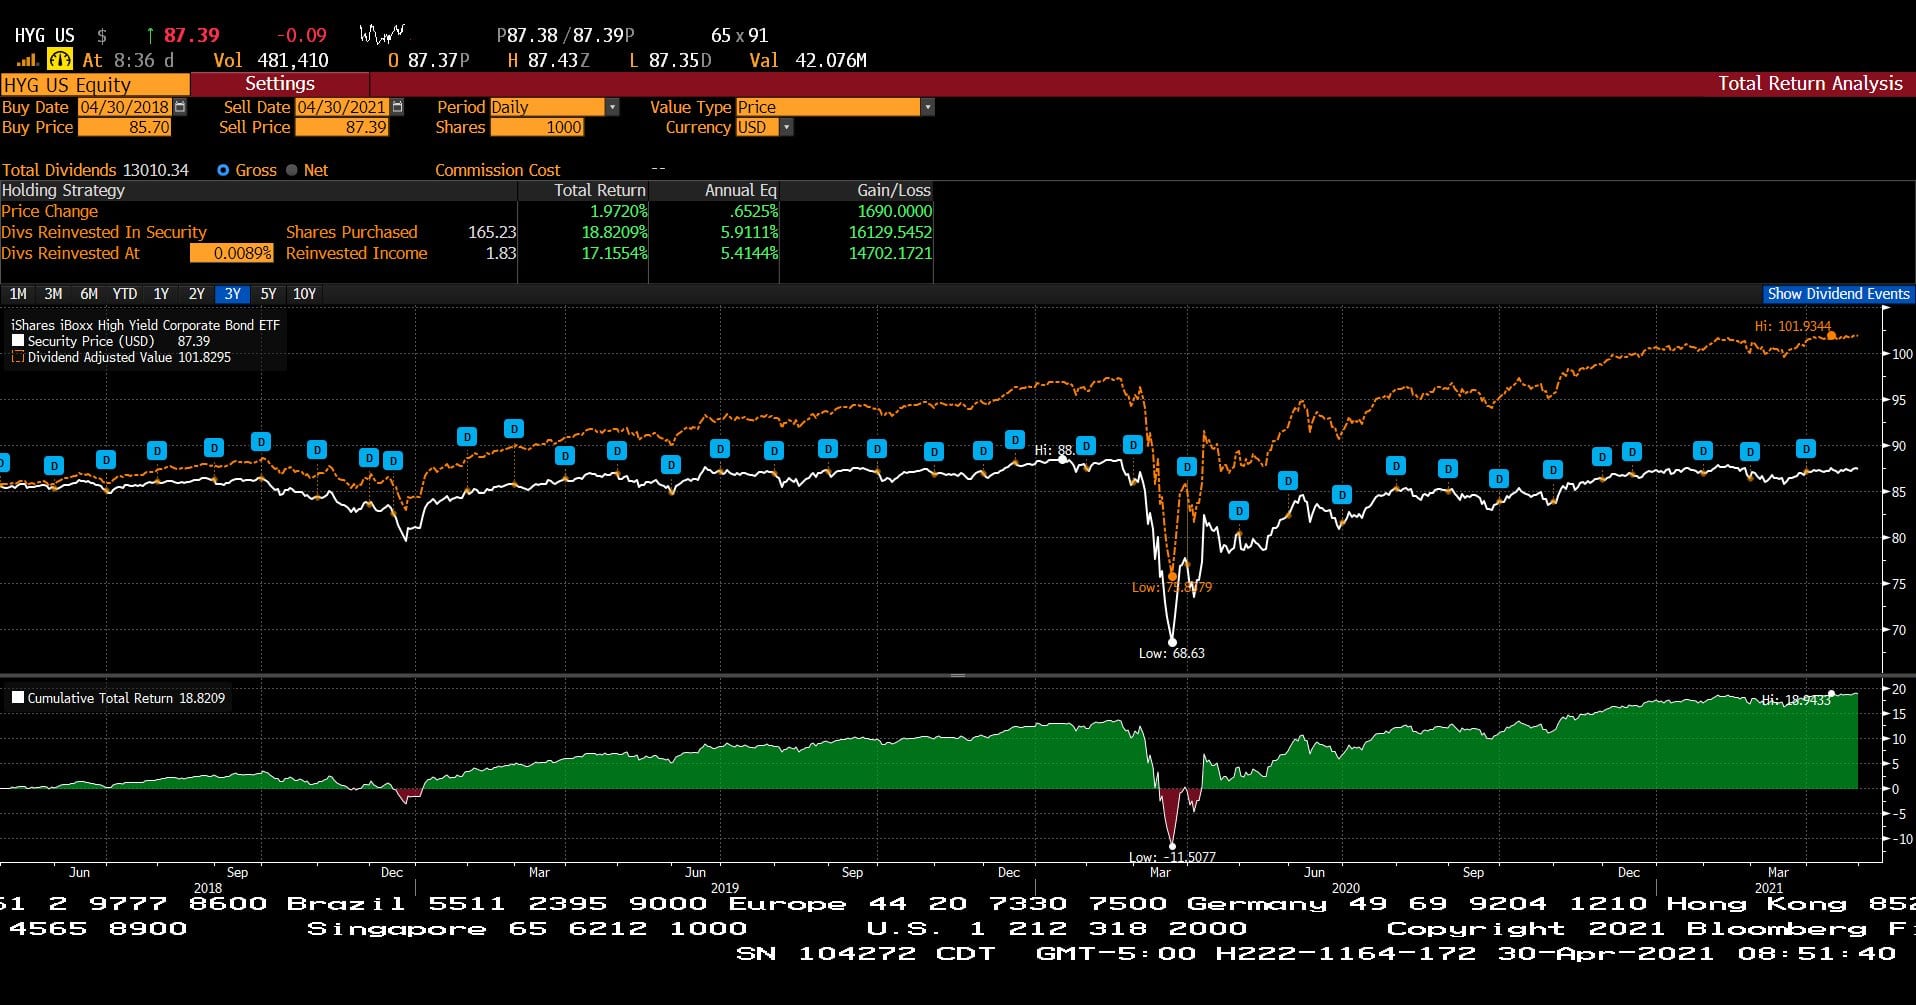This screenshot has height=1005, width=1916.
Task: Switch to the 2Y range tab
Action: [x=197, y=294]
